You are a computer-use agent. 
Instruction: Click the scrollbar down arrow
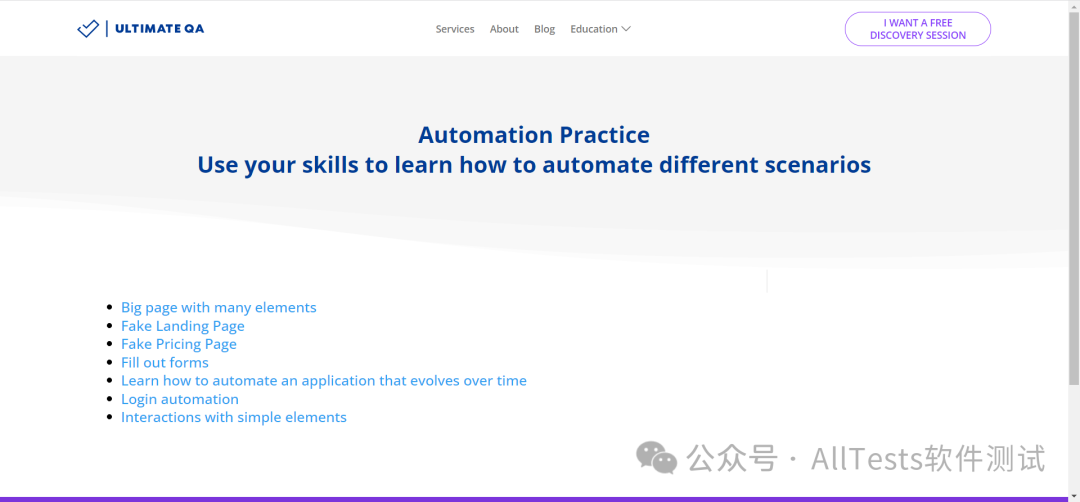pyautogui.click(x=1074, y=496)
